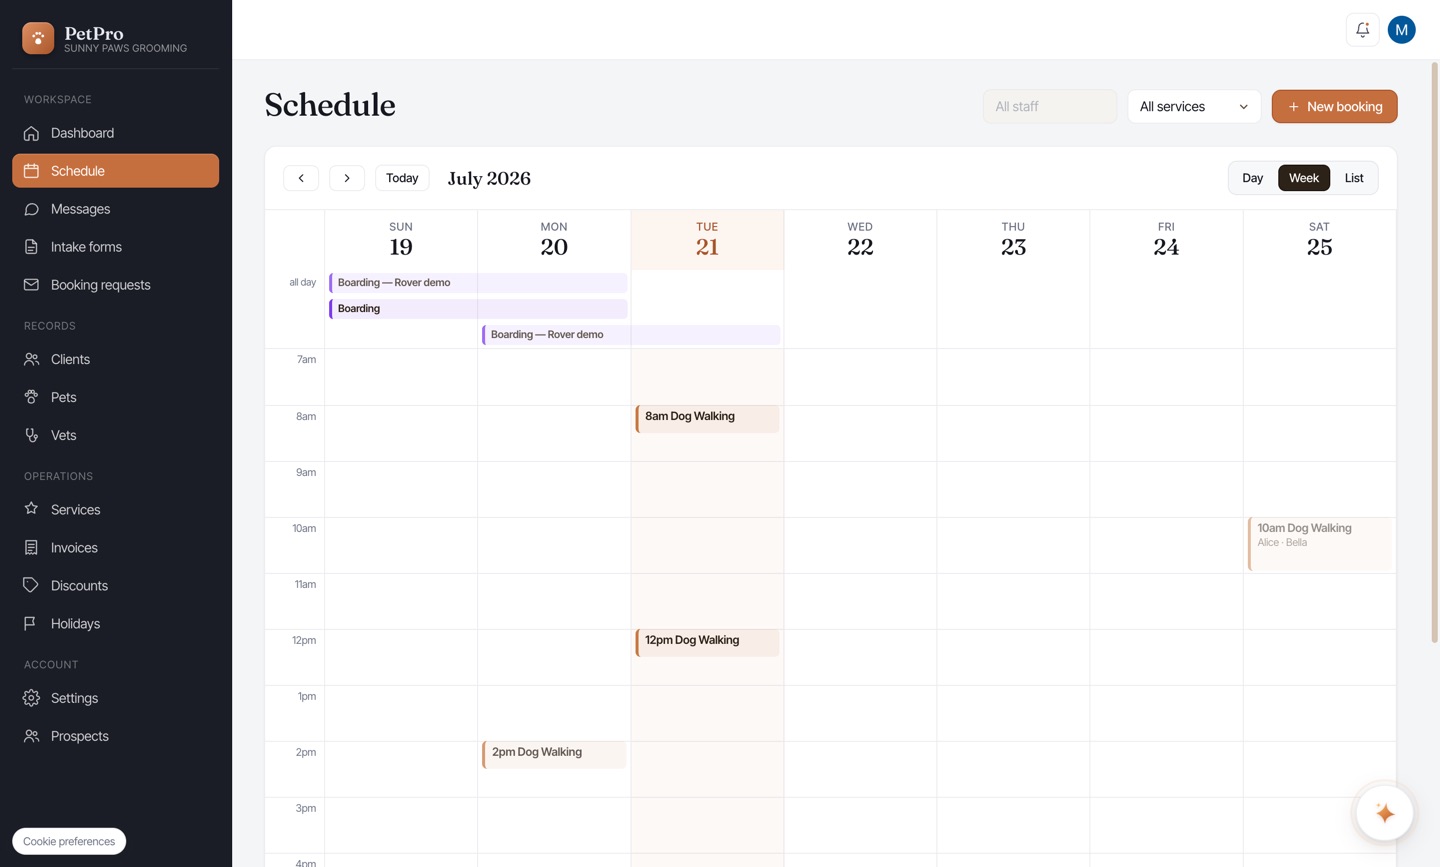
Task: Open the Monday Boarding — Rover demo event
Action: point(631,335)
